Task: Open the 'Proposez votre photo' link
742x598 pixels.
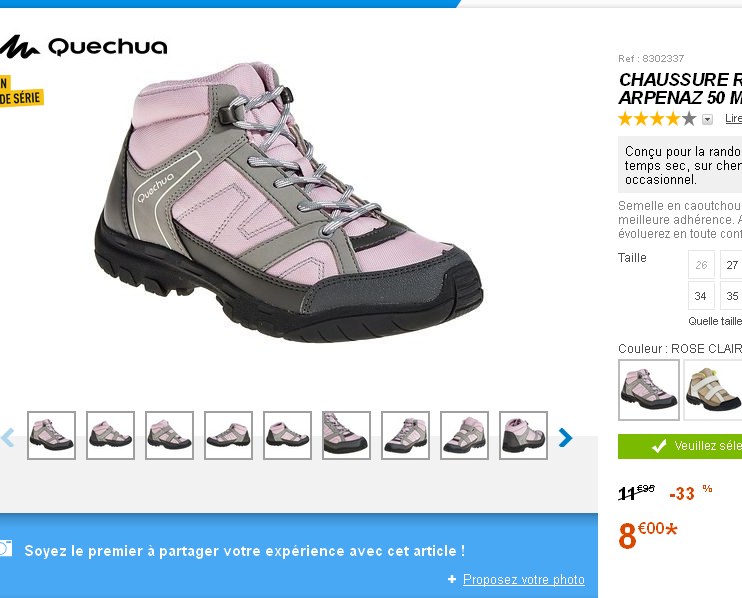Action: (523, 580)
